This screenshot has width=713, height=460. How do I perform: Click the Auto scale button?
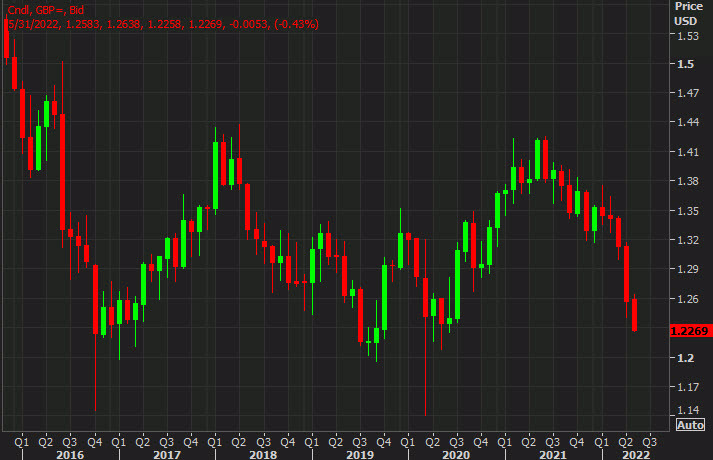[x=690, y=425]
